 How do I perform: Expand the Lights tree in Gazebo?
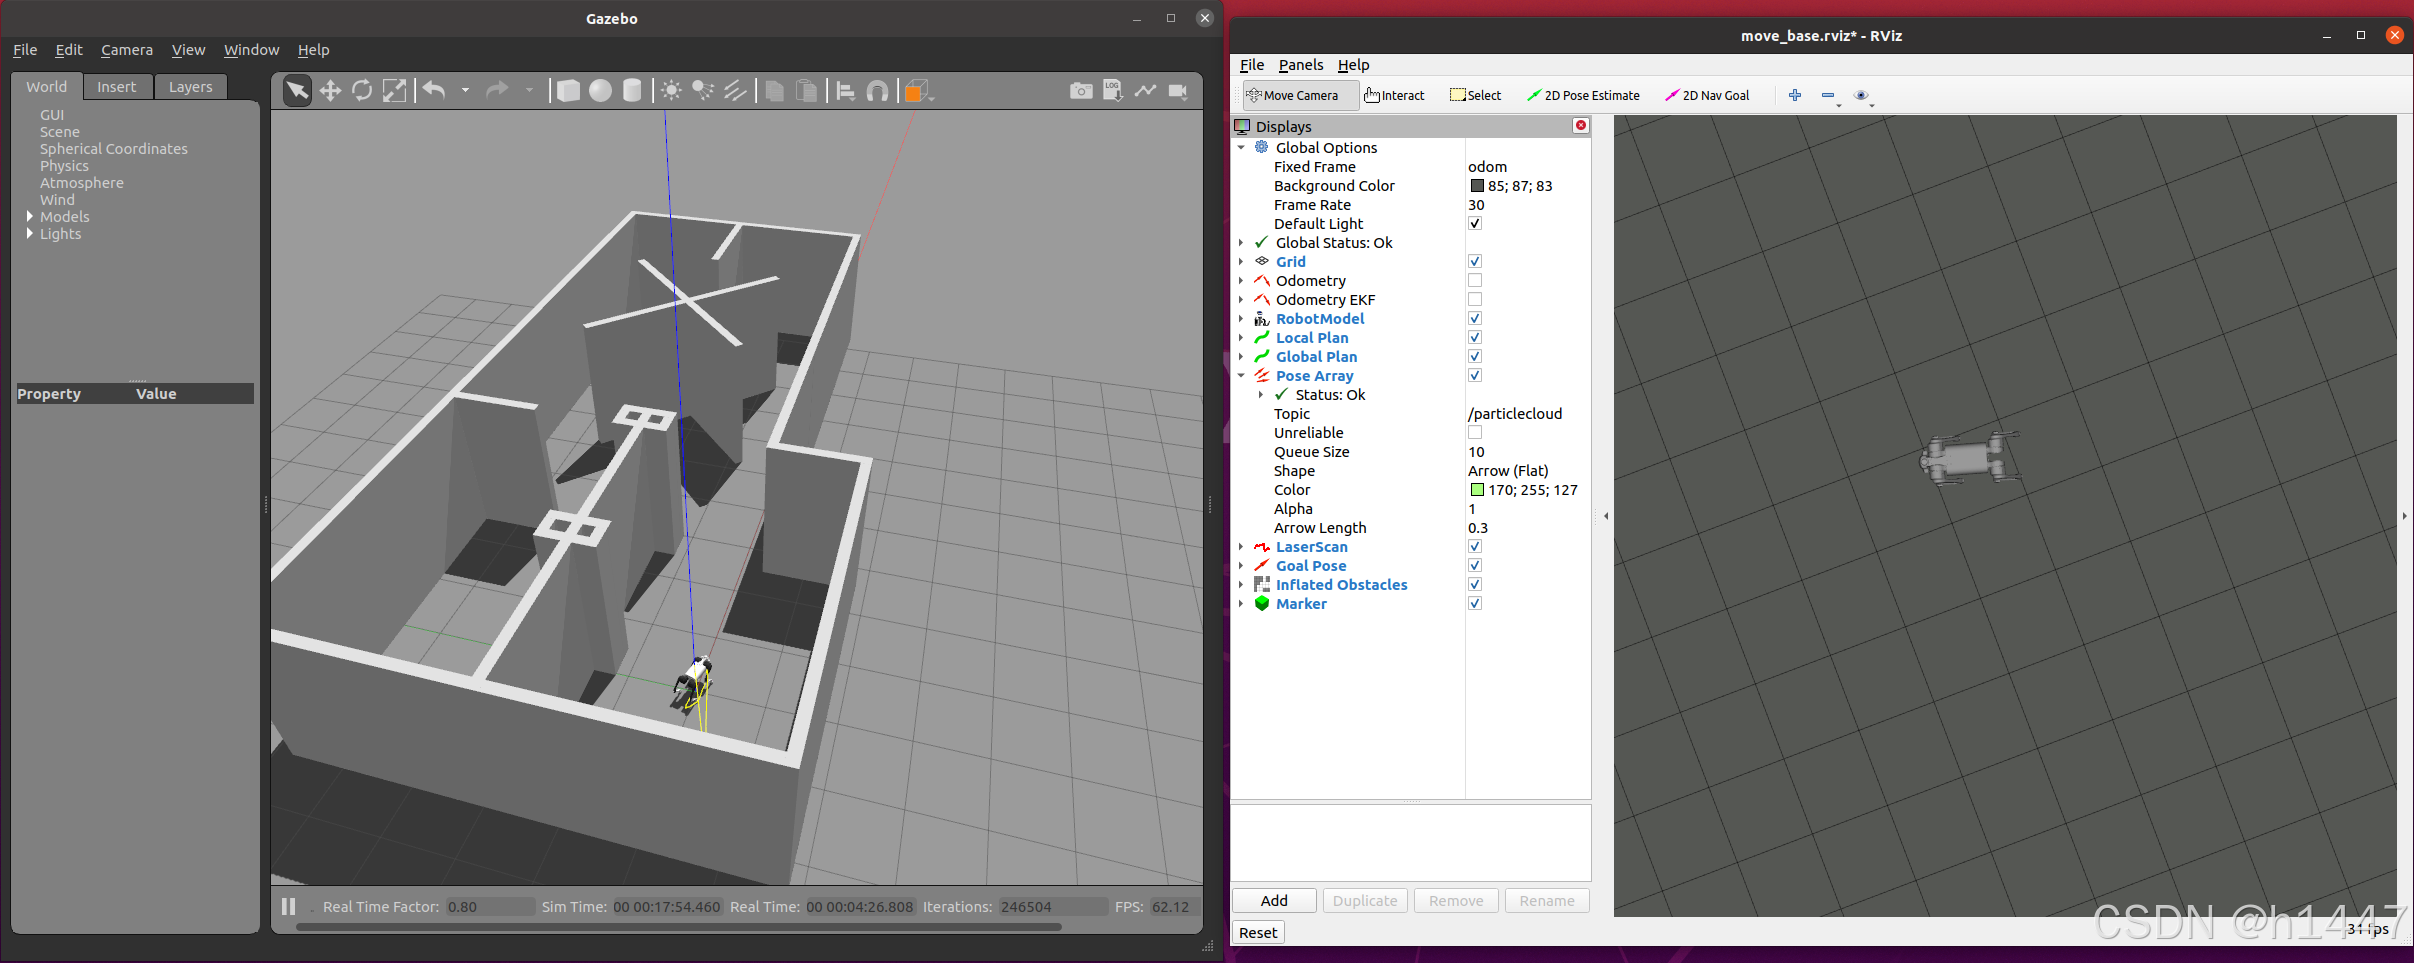point(29,233)
